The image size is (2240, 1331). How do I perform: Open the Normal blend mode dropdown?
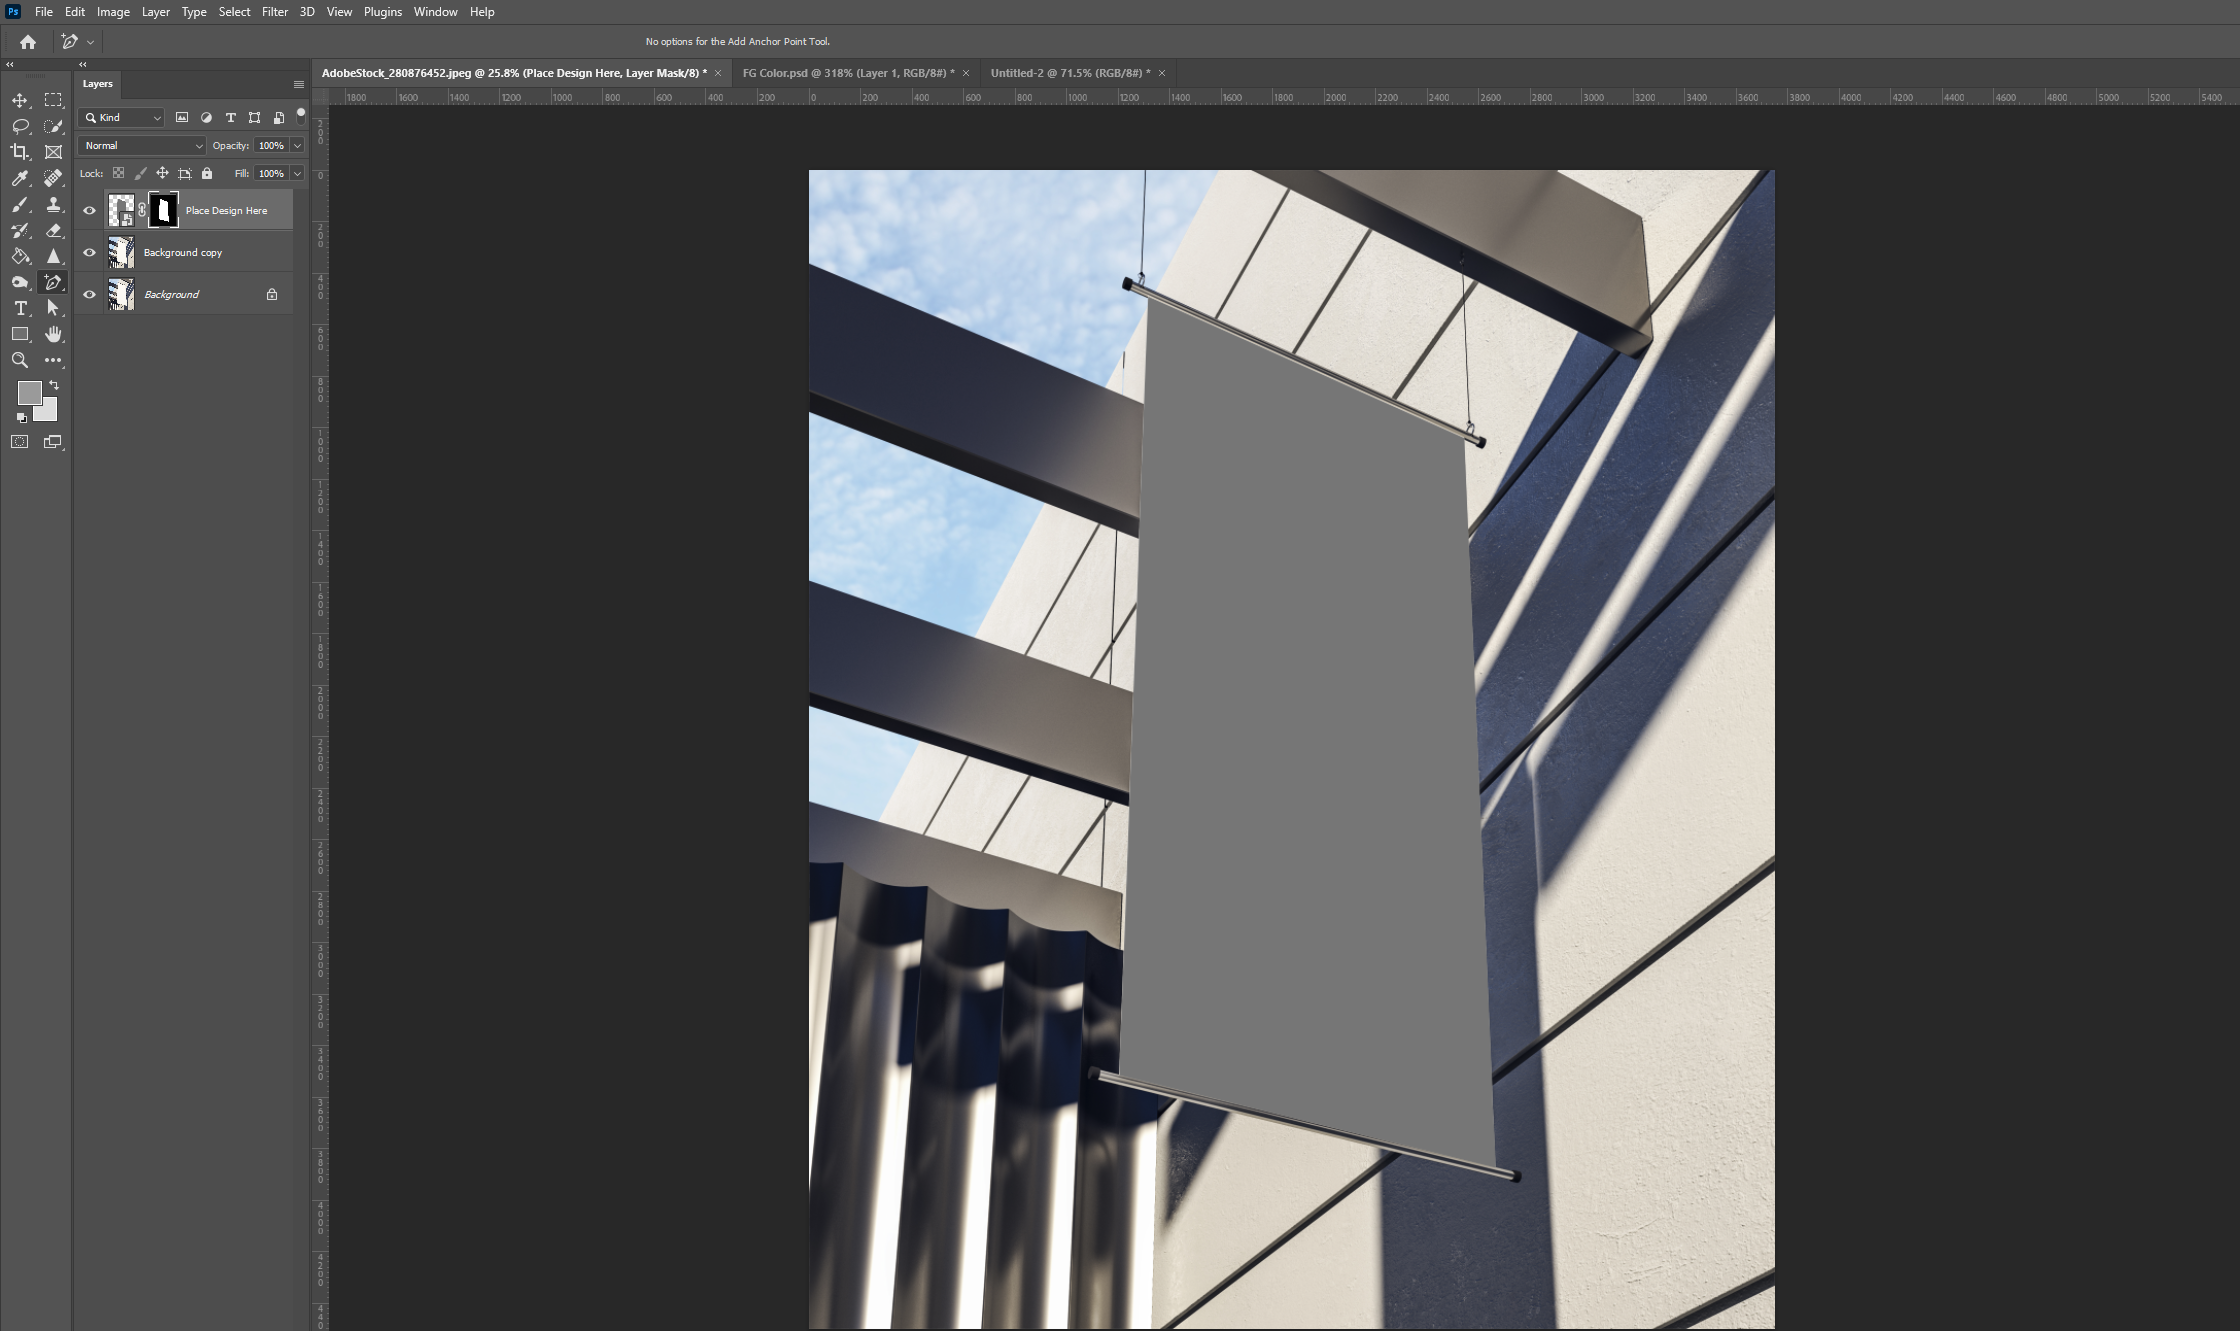(x=141, y=145)
